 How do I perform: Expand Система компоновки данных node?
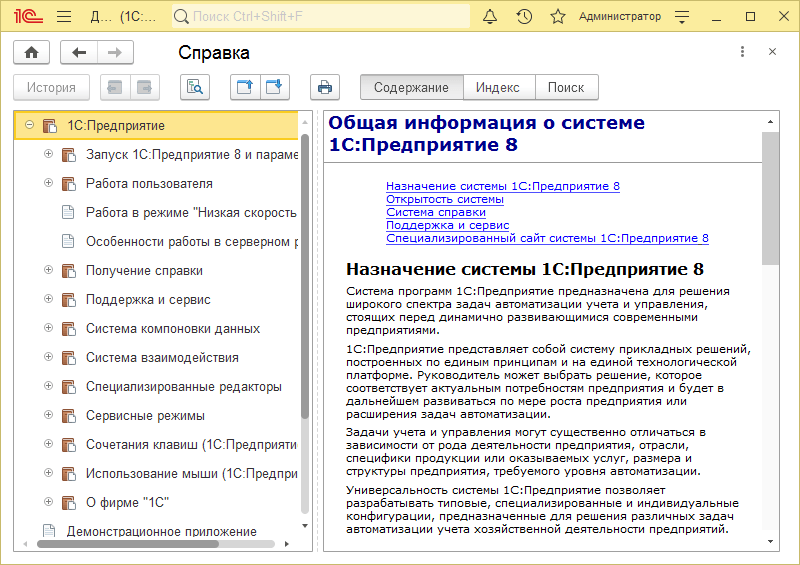[48, 328]
